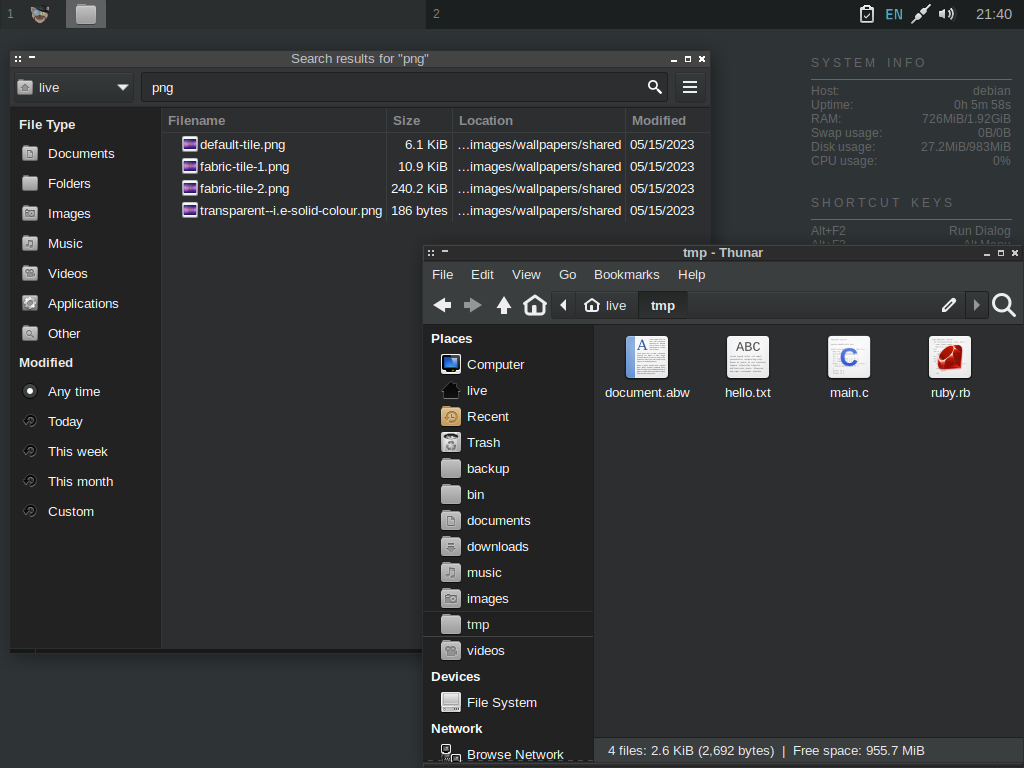Select the "Any time" modified filter
1024x768 pixels.
tap(73, 392)
